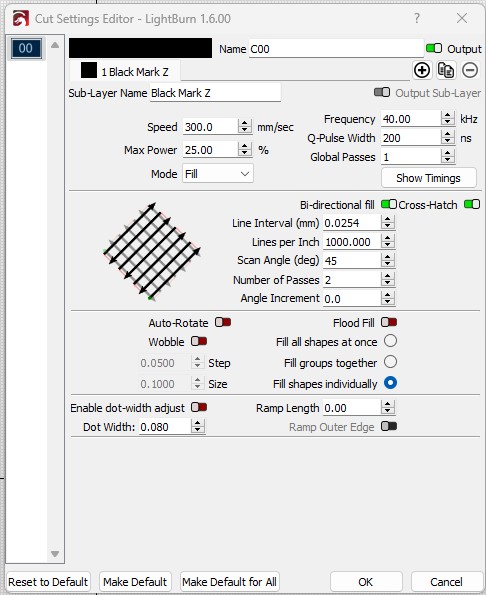Increase Scan Angle with up arrow

tap(387, 257)
